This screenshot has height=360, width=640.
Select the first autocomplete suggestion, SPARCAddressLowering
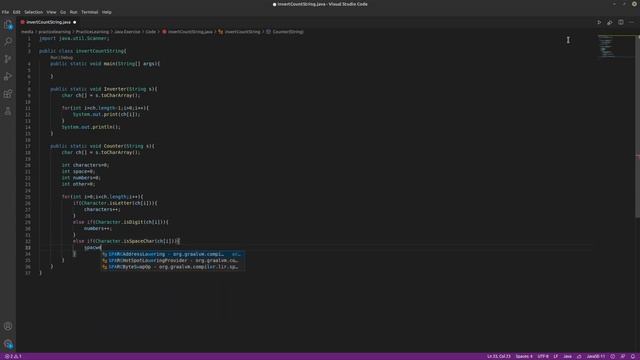[173, 254]
